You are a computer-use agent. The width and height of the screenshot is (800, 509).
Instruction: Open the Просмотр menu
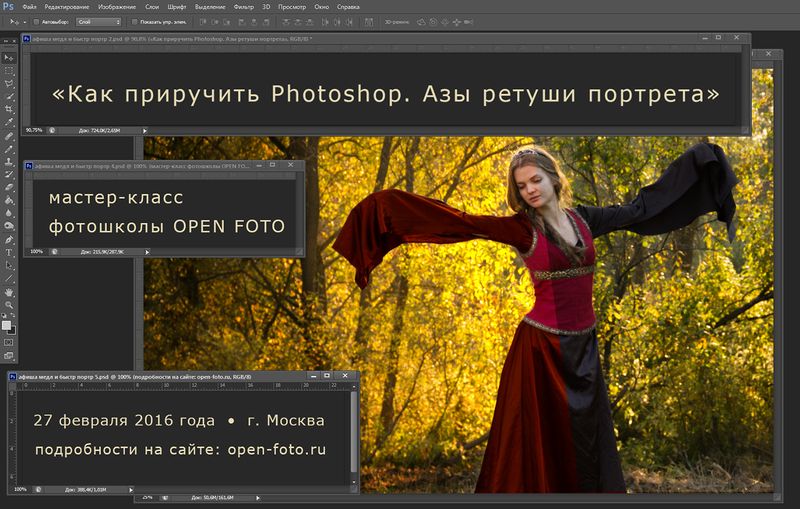292,7
